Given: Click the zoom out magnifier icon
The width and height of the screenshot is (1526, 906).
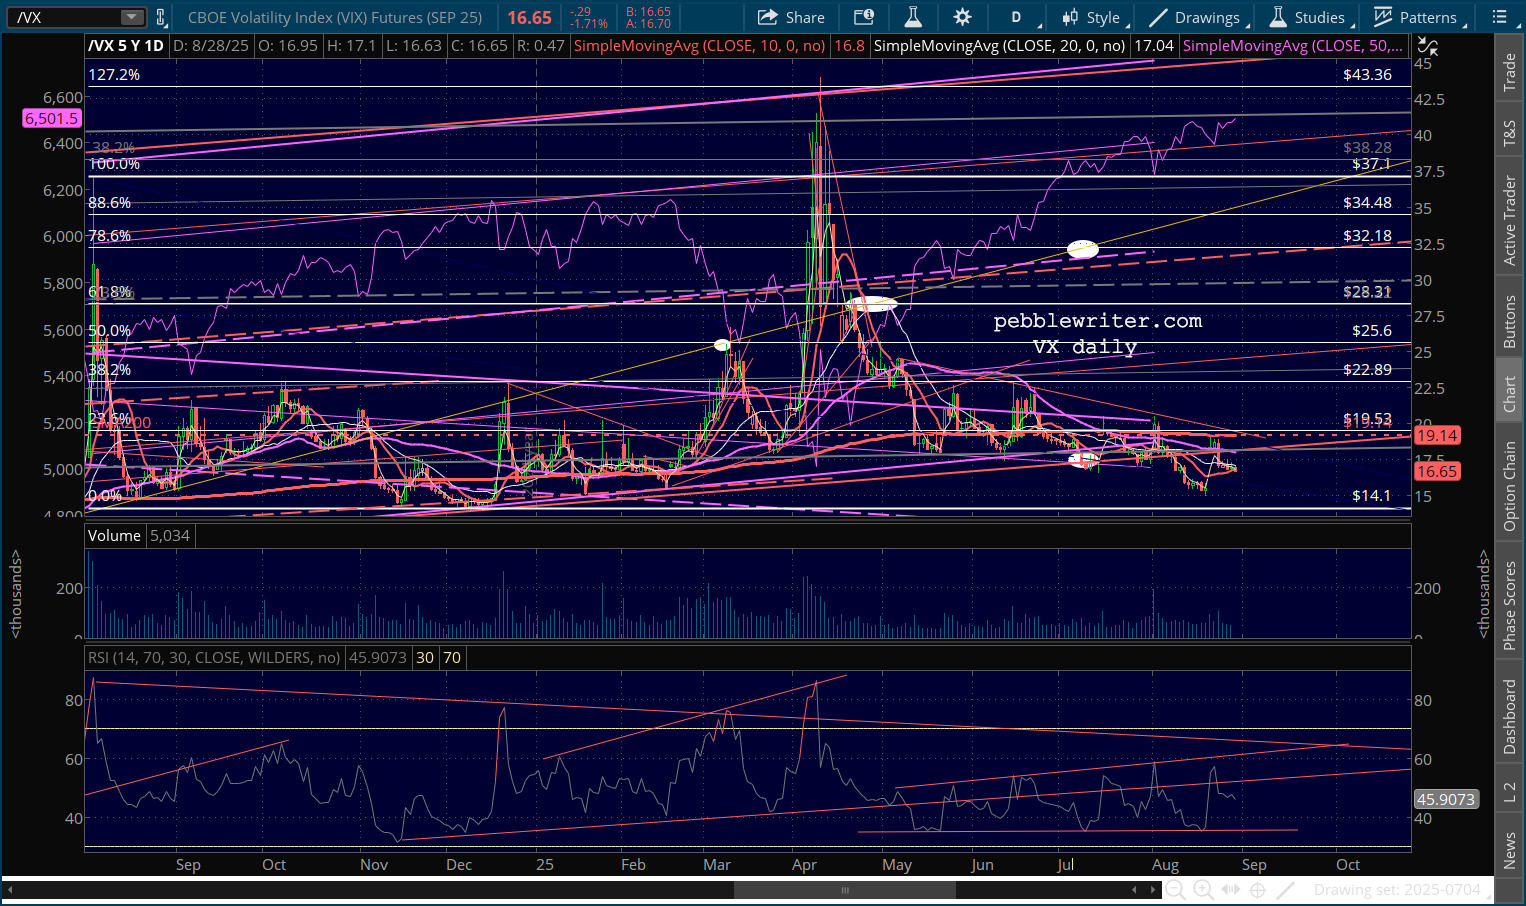Looking at the screenshot, I should 1175,890.
